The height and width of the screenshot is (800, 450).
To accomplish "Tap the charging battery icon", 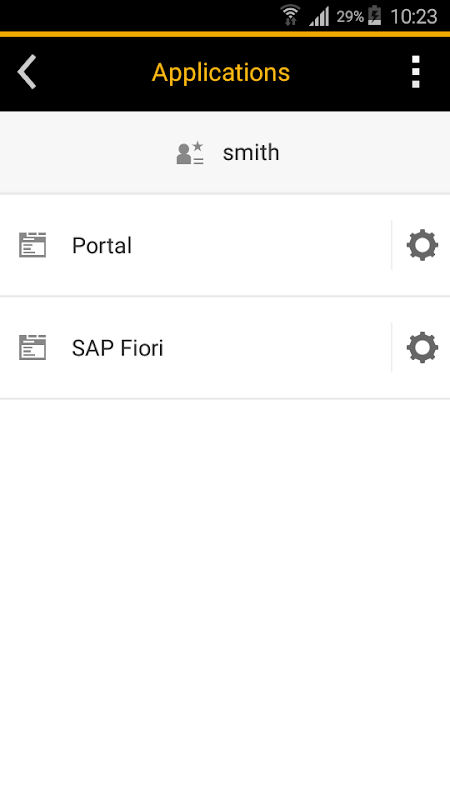I will pos(375,16).
